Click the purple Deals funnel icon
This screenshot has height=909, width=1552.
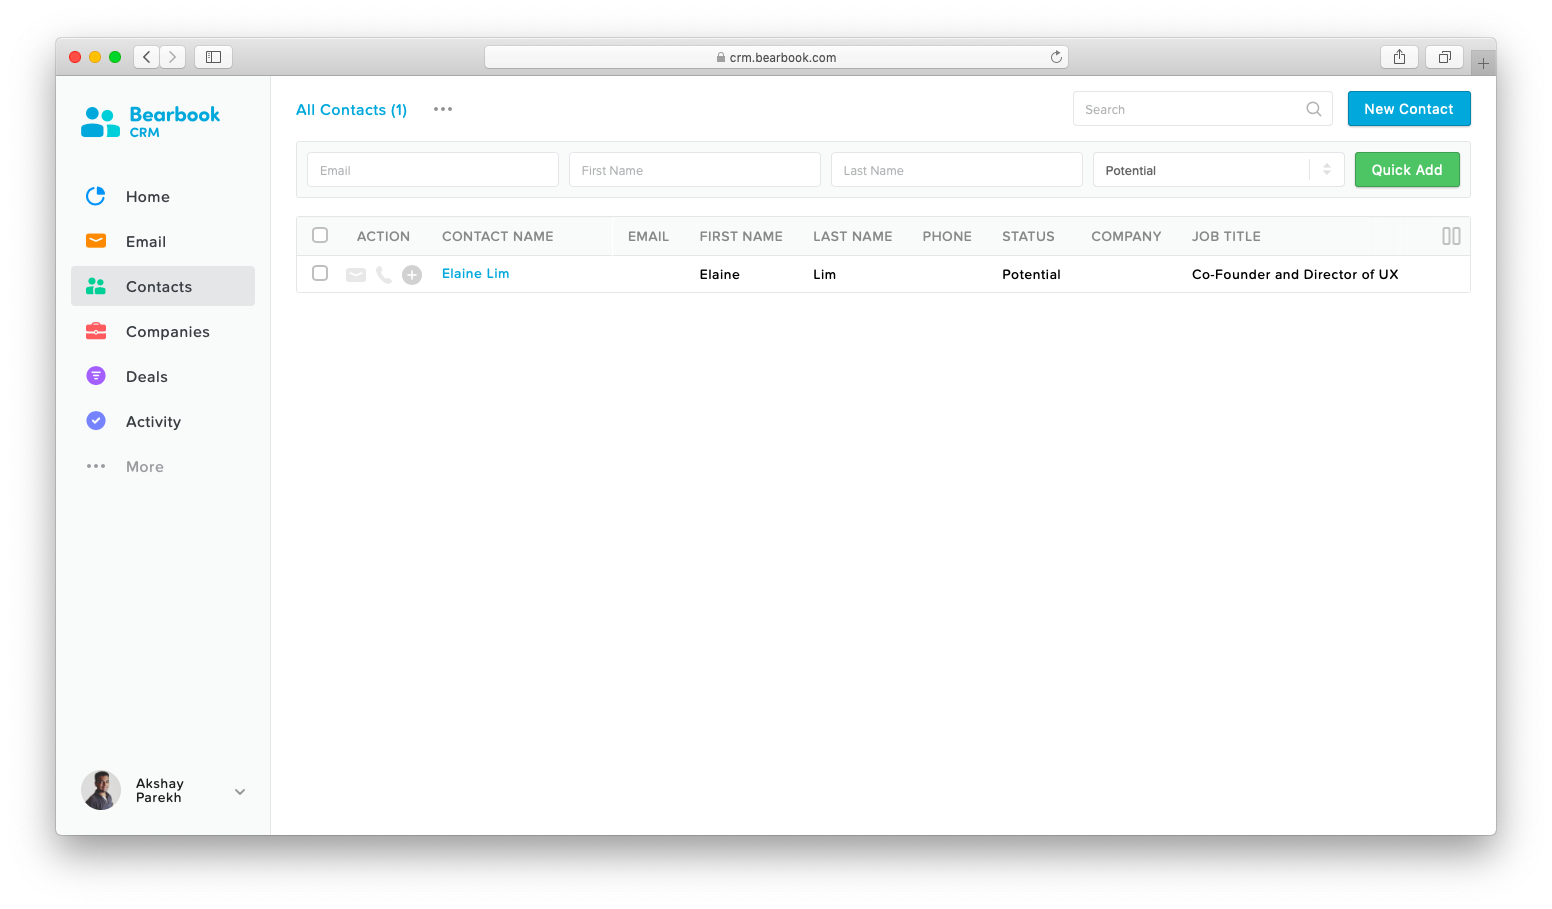96,376
